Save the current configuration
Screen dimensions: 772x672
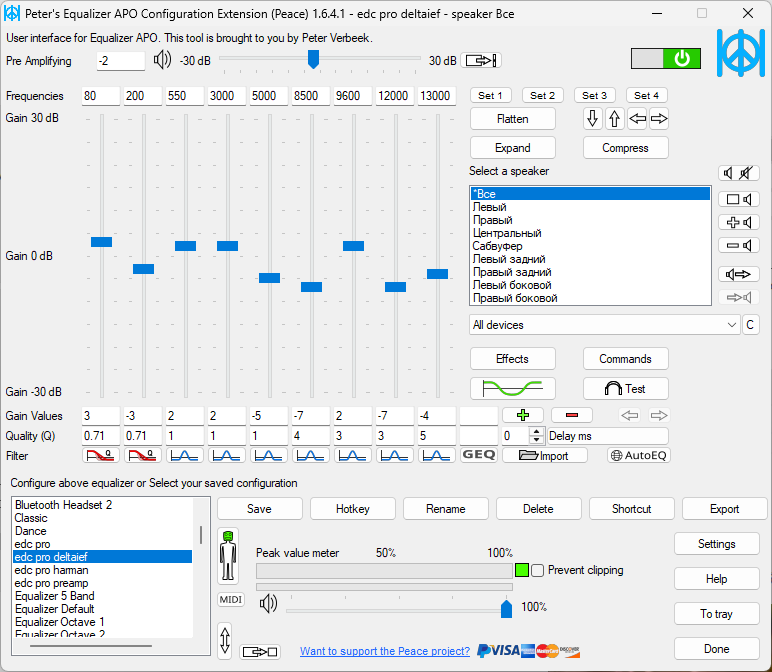coord(259,509)
